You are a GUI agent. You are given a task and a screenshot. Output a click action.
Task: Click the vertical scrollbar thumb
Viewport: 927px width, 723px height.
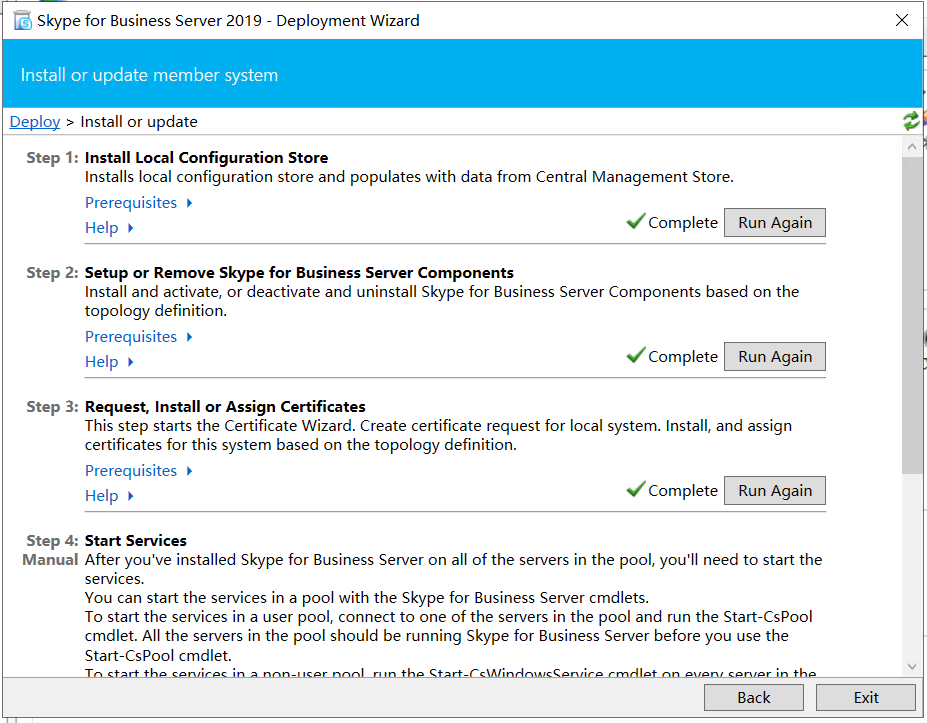(x=912, y=315)
